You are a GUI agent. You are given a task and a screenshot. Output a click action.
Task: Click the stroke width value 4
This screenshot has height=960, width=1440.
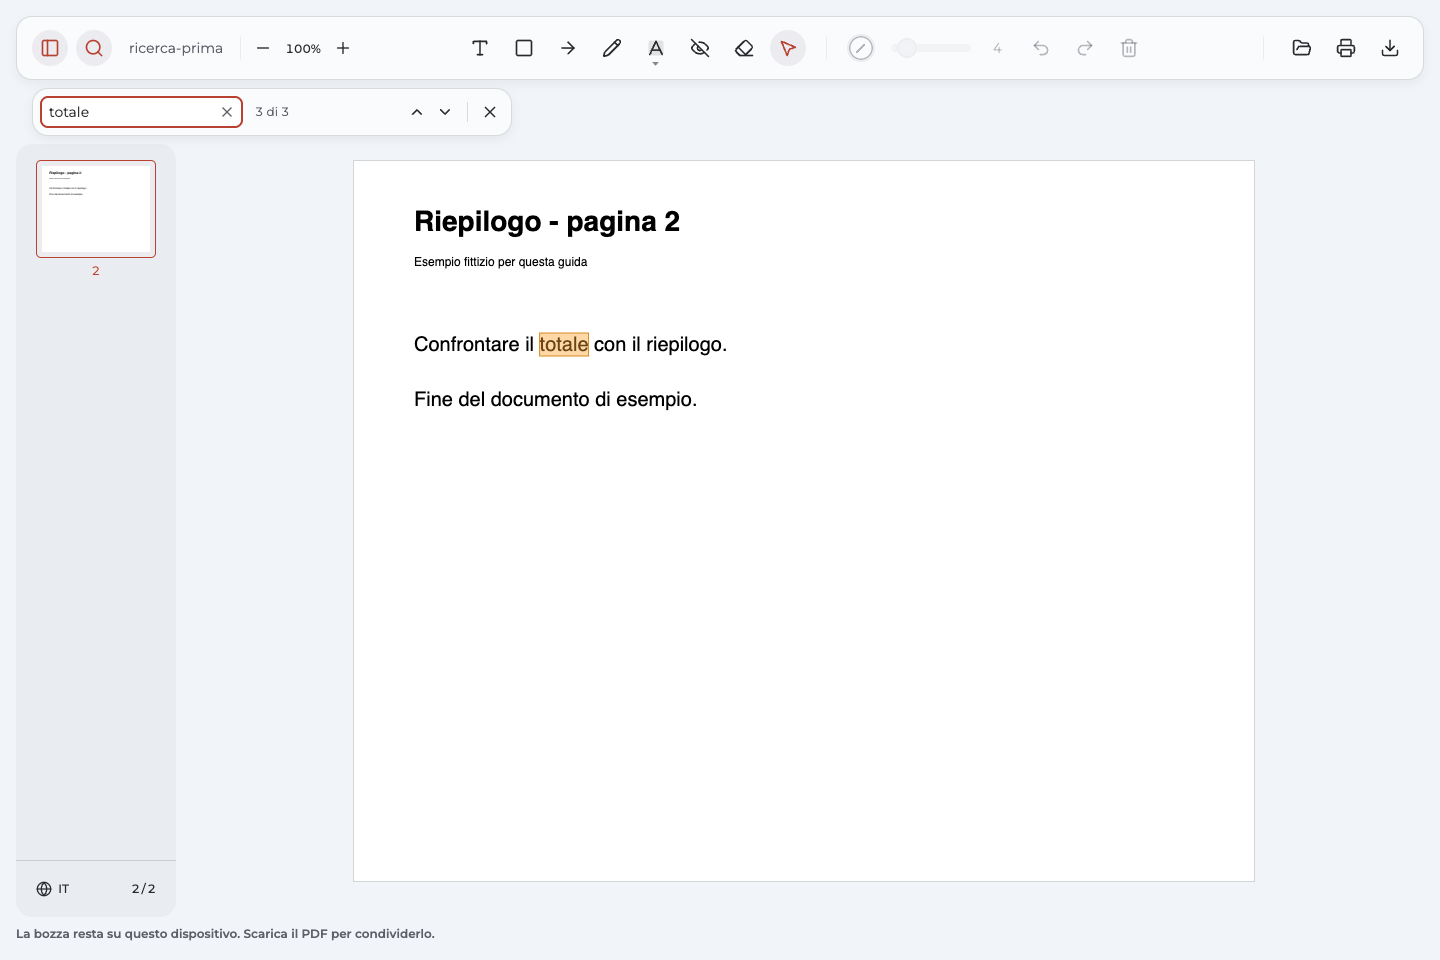pos(997,48)
